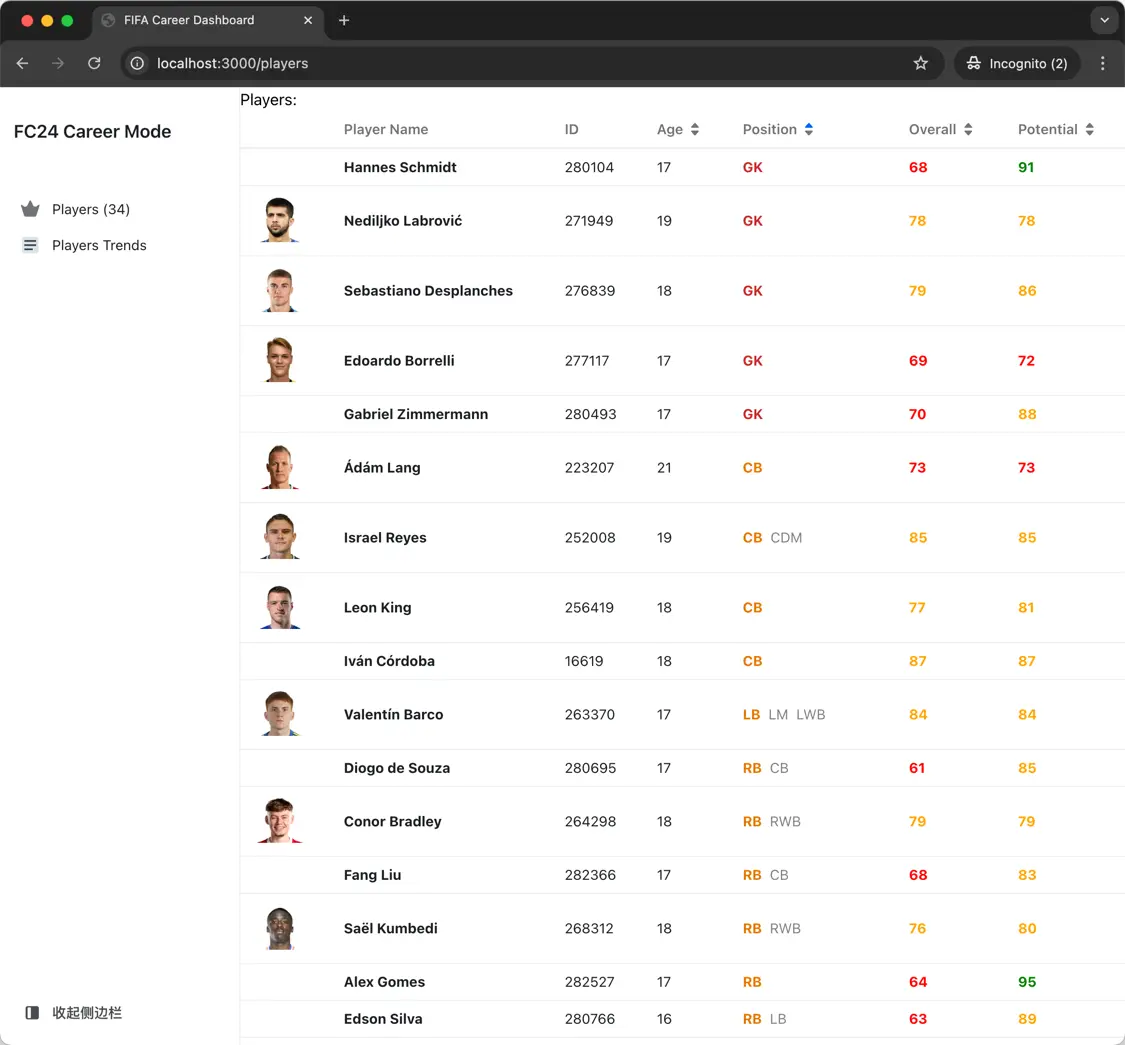This screenshot has height=1045, width=1125.
Task: Click Nediljko Labrović's face photo
Action: 280,220
